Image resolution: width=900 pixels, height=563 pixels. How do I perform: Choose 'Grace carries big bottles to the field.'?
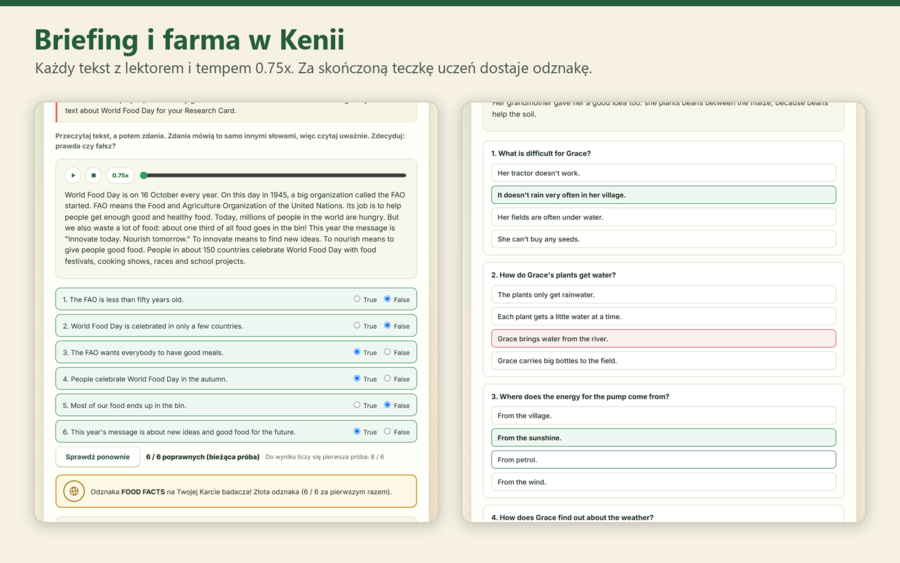coord(663,360)
